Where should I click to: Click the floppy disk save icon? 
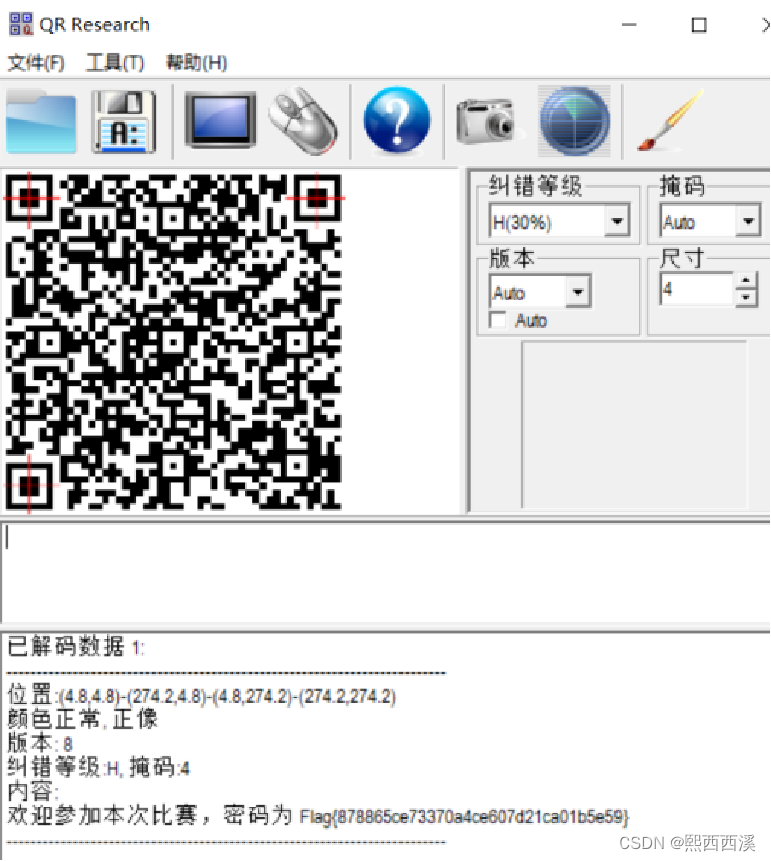(124, 122)
